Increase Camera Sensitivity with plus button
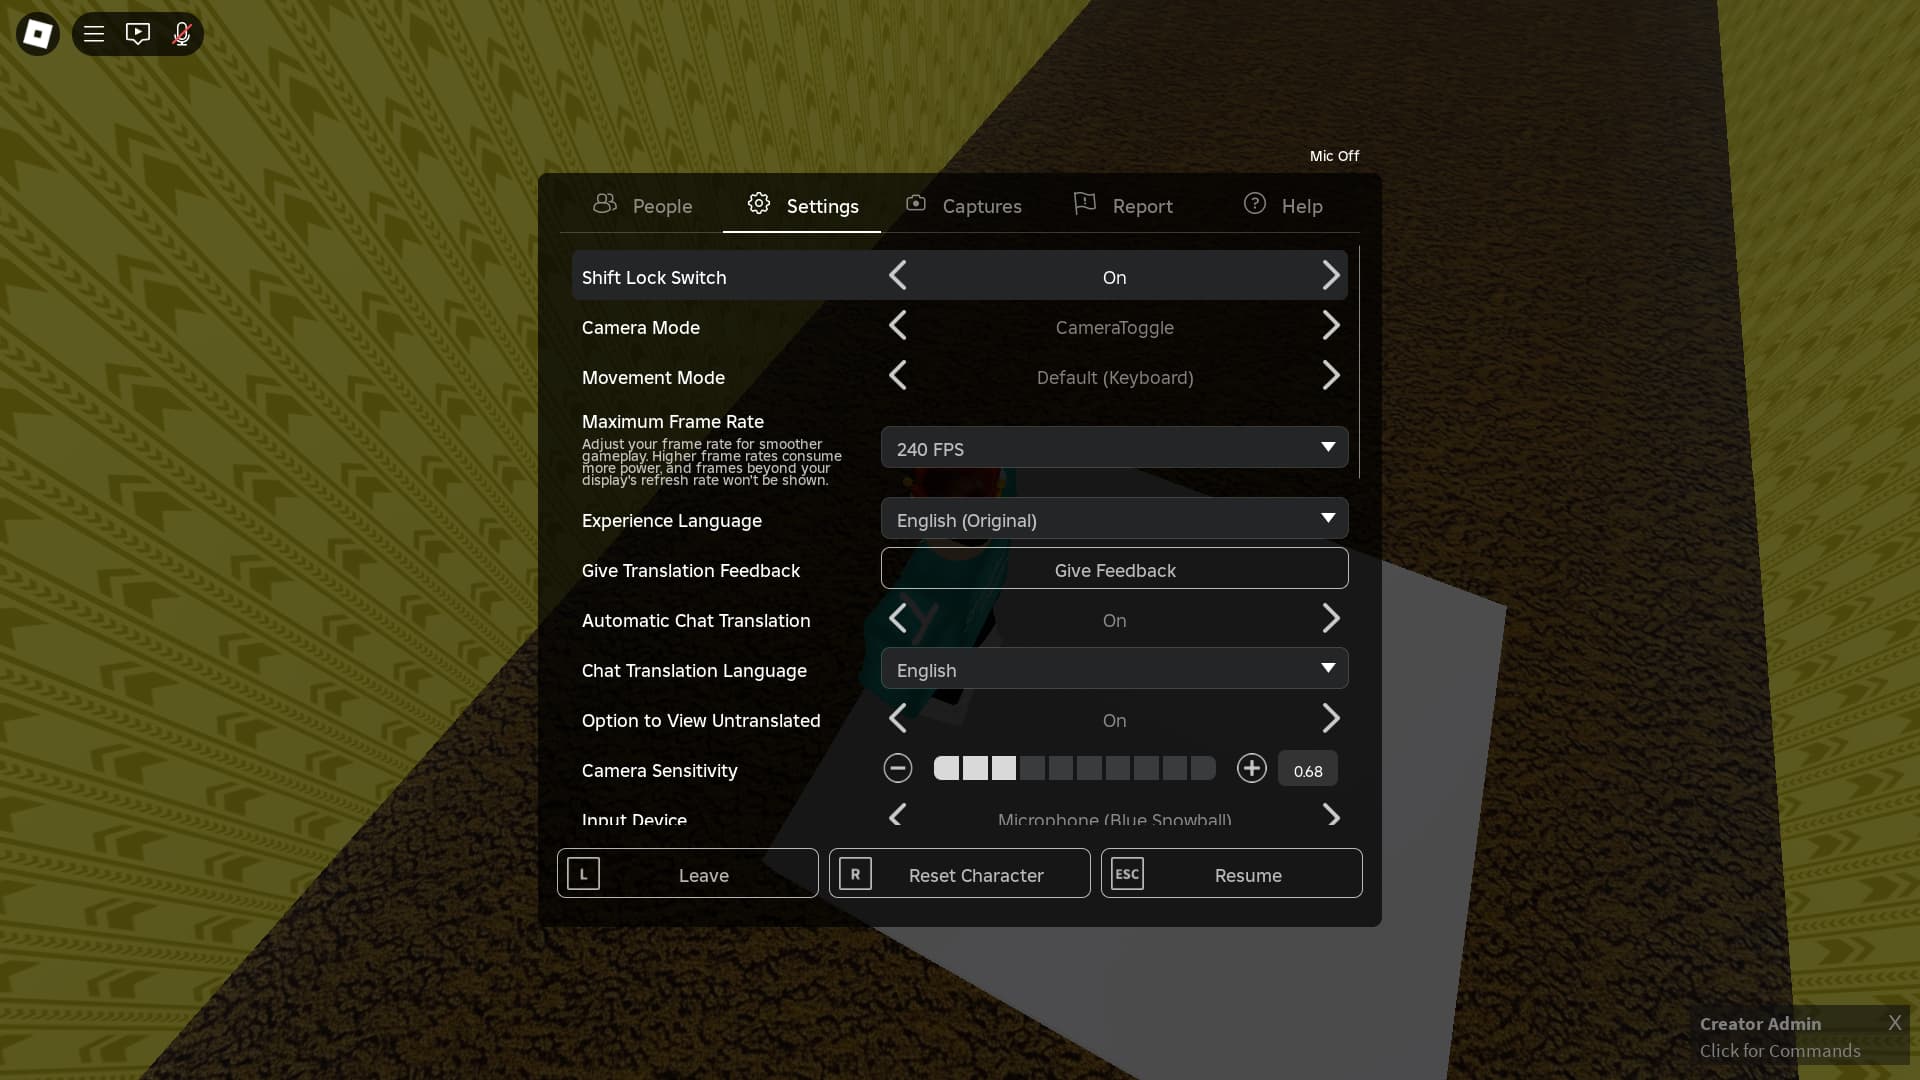This screenshot has height=1080, width=1920. click(1250, 769)
